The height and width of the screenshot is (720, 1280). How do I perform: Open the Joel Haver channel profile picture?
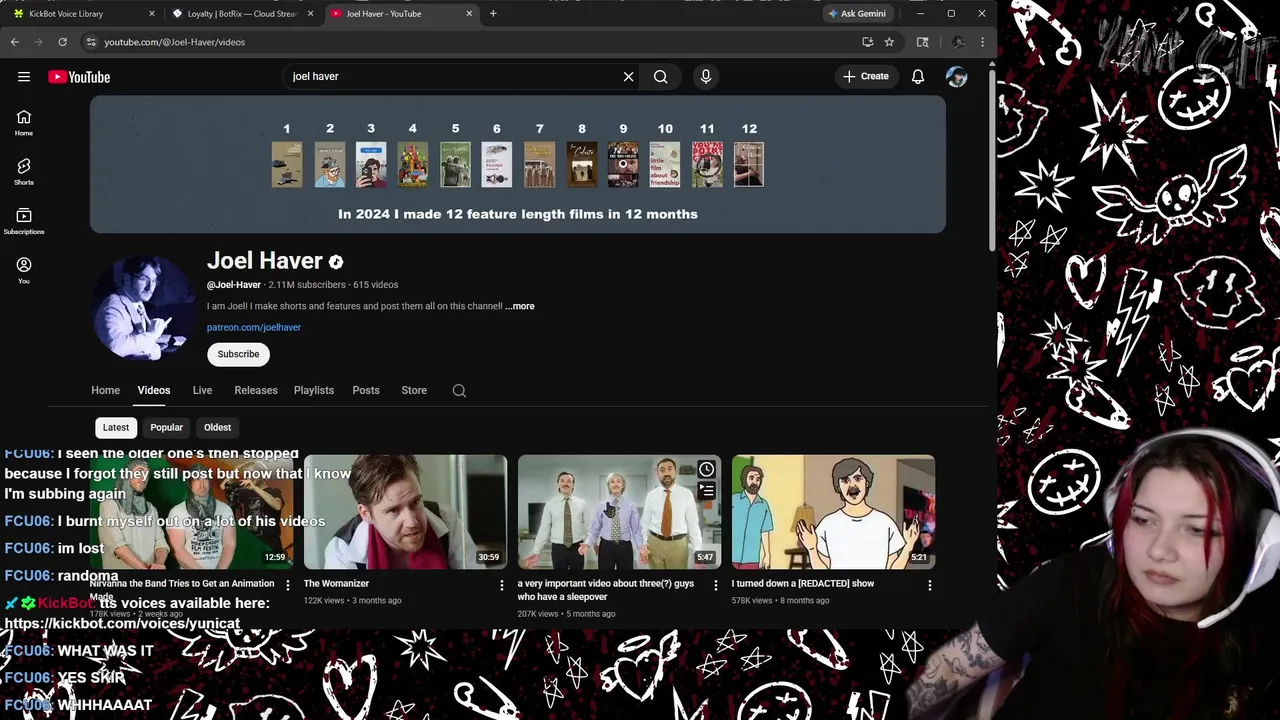(143, 306)
